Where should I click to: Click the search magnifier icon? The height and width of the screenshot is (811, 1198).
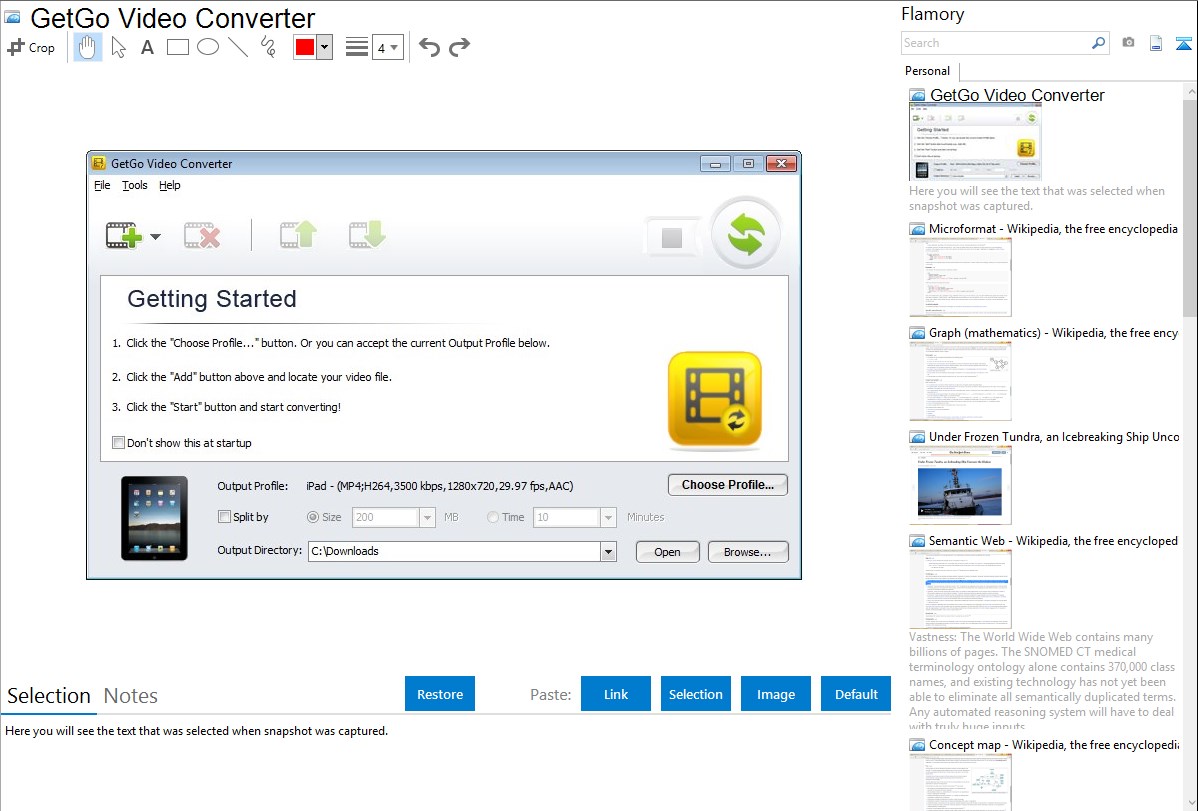pos(1098,43)
